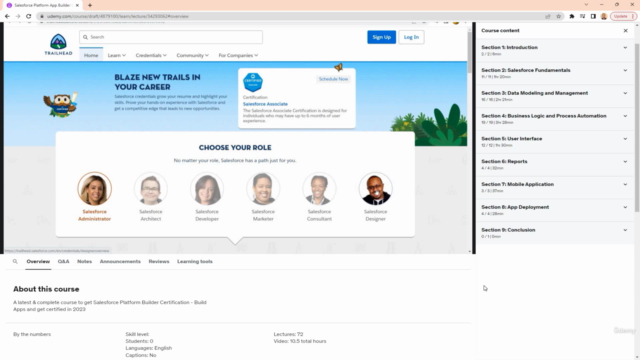Click the bookmark star icon in address bar
Image resolution: width=640 pixels, height=360 pixels.
[559, 16]
